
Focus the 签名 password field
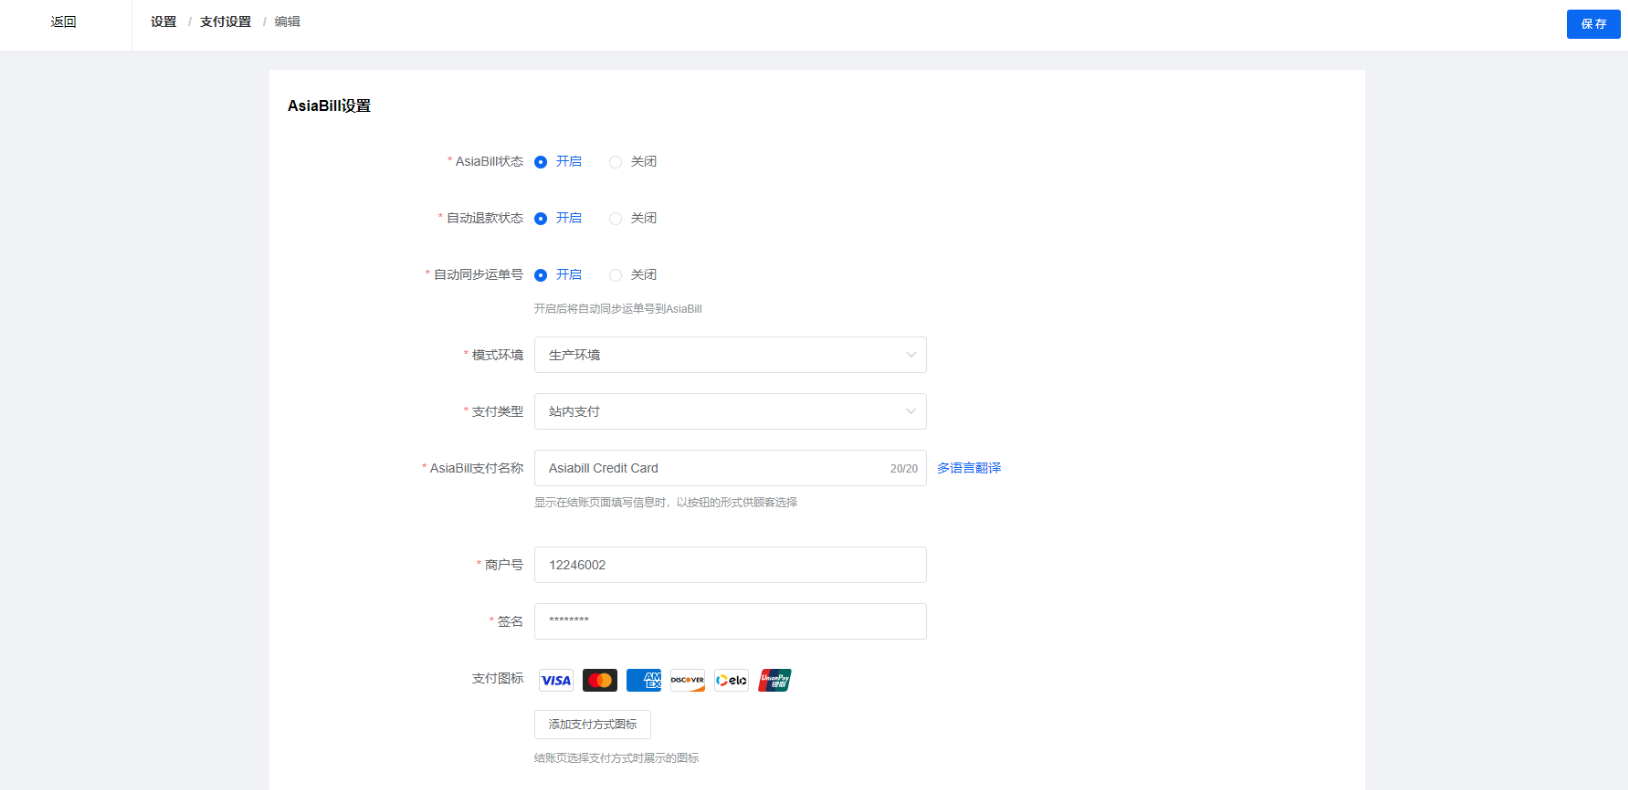click(x=730, y=621)
